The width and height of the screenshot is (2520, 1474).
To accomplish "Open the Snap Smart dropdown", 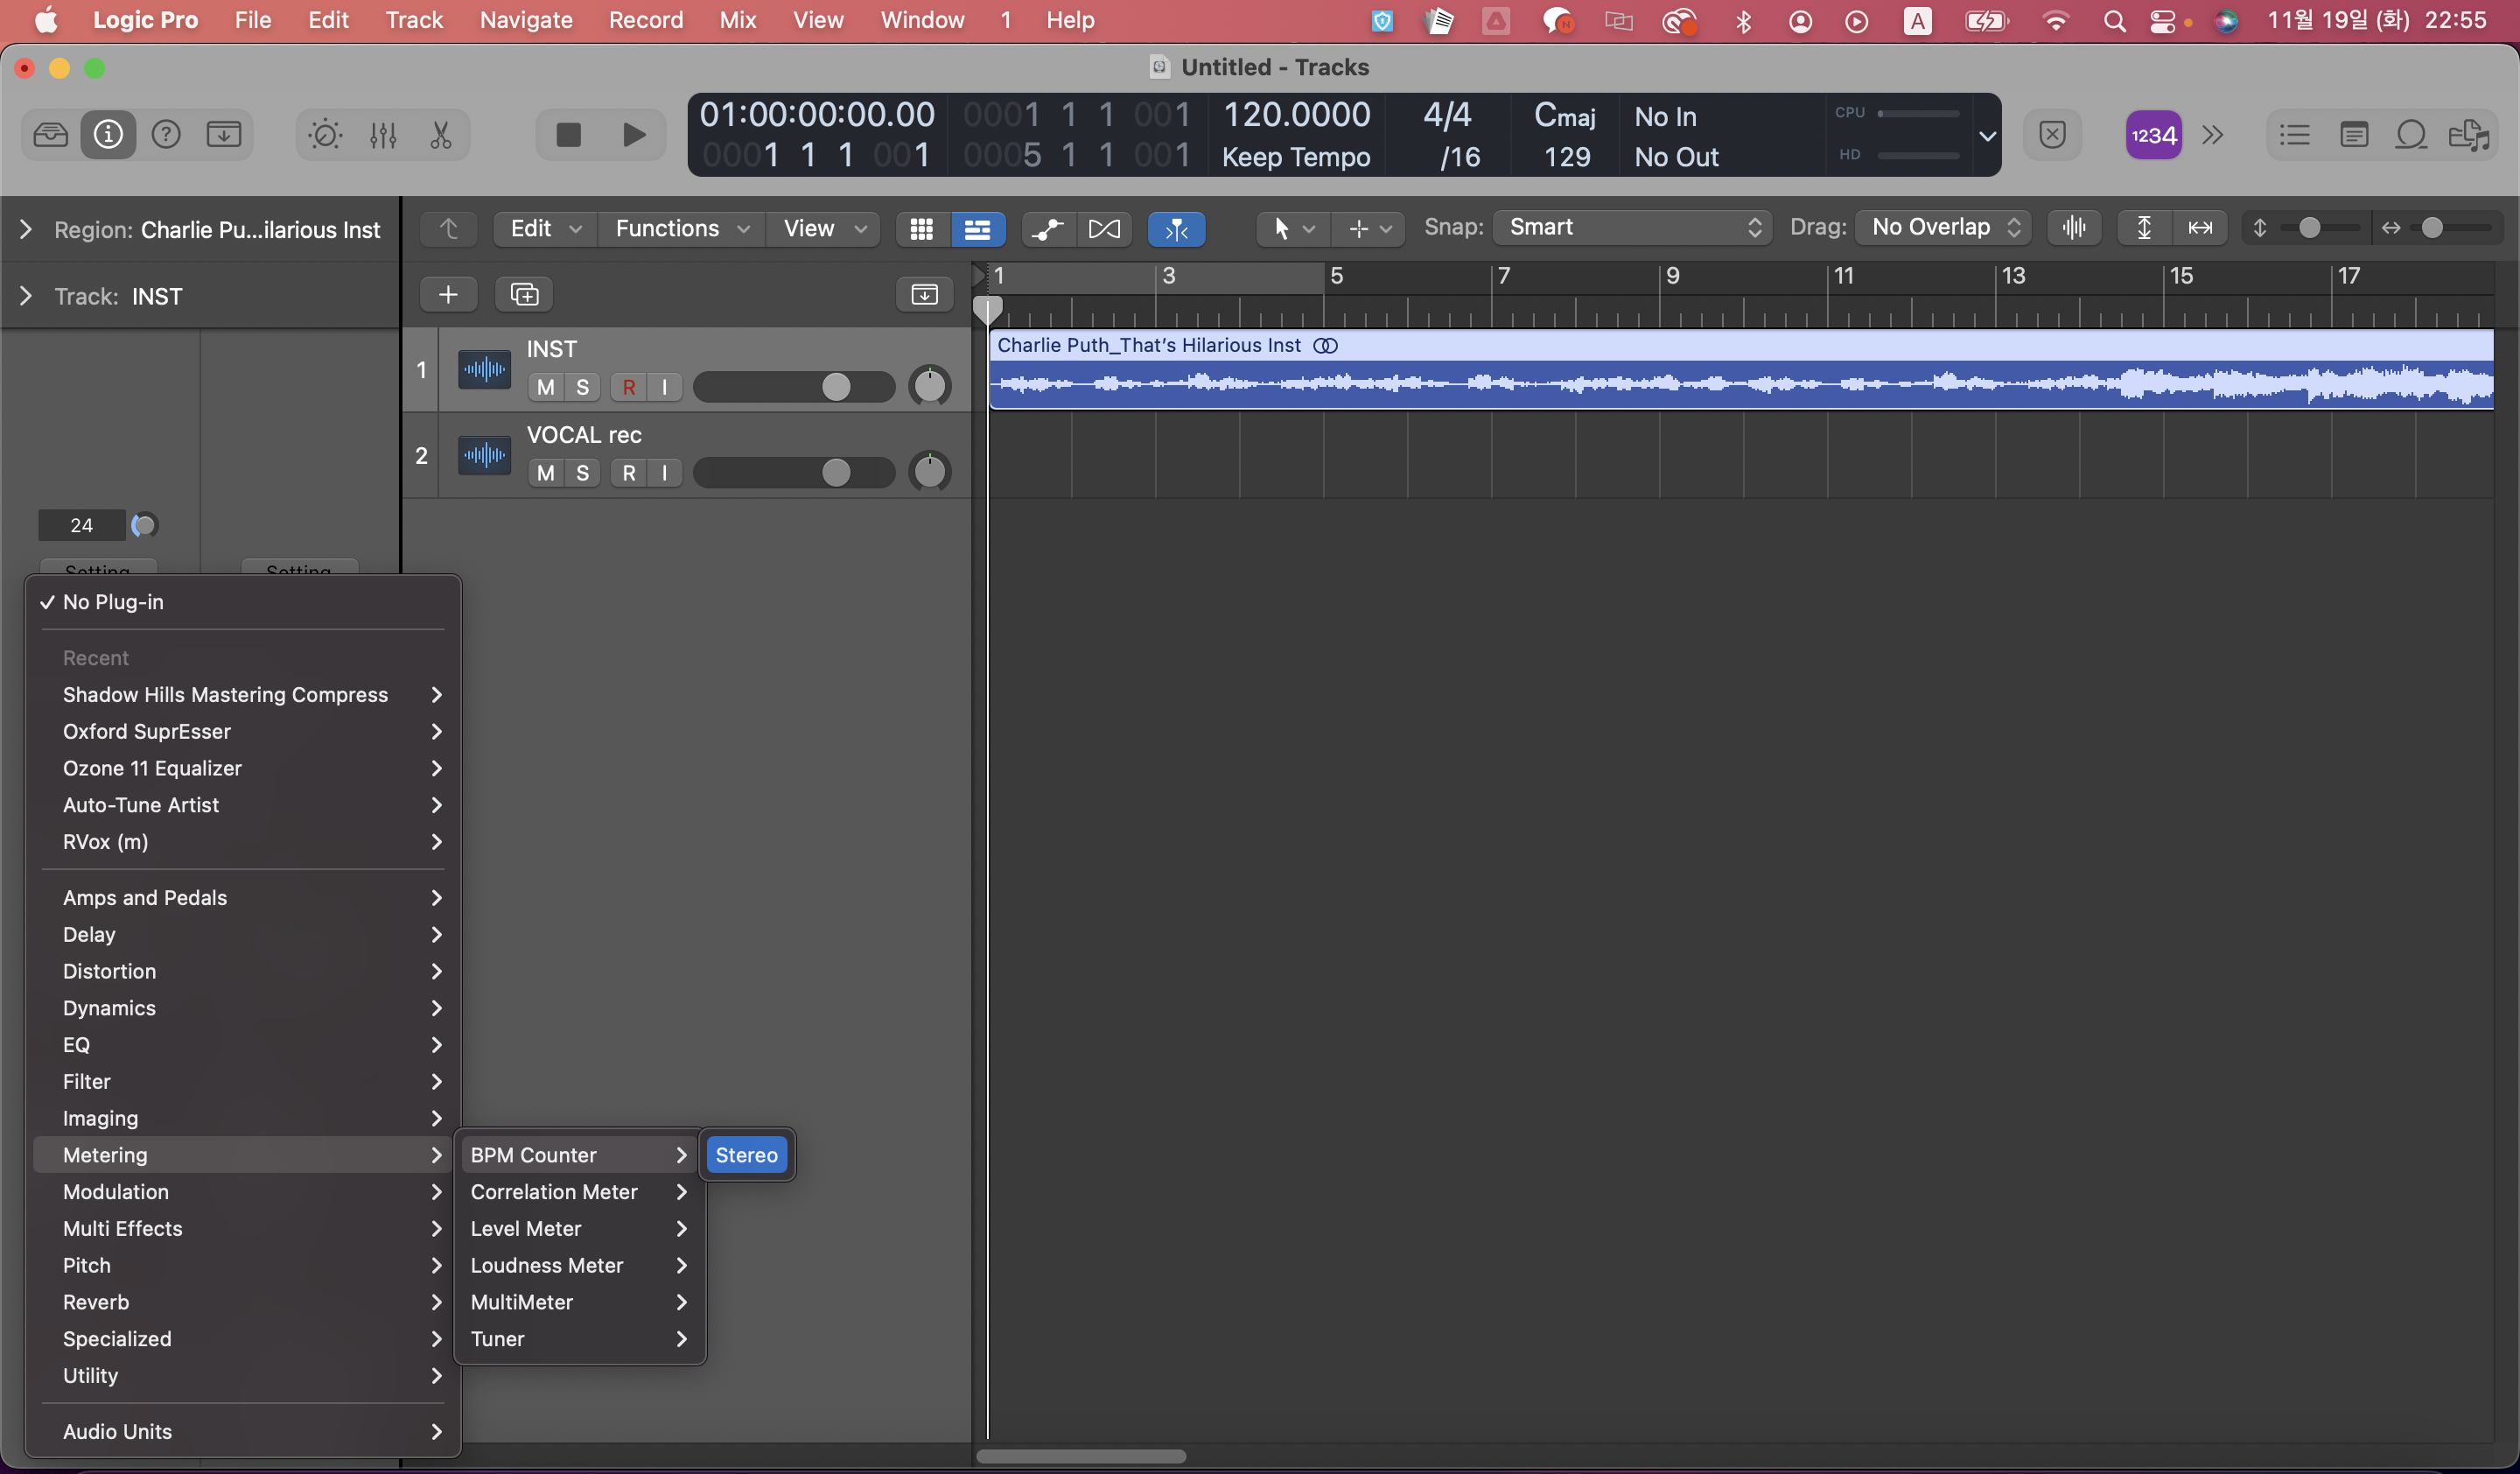I will pyautogui.click(x=1632, y=228).
